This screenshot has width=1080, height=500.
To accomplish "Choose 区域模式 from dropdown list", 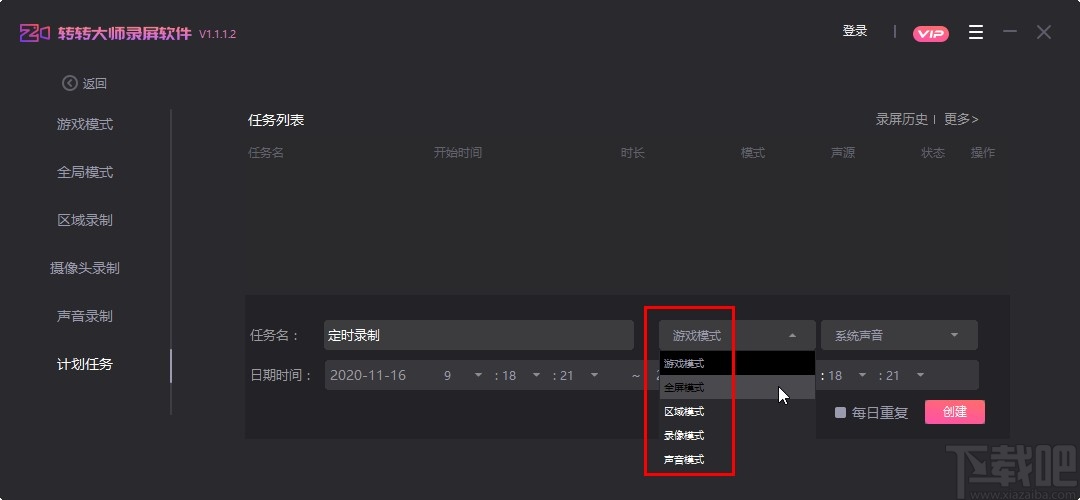I will [737, 411].
